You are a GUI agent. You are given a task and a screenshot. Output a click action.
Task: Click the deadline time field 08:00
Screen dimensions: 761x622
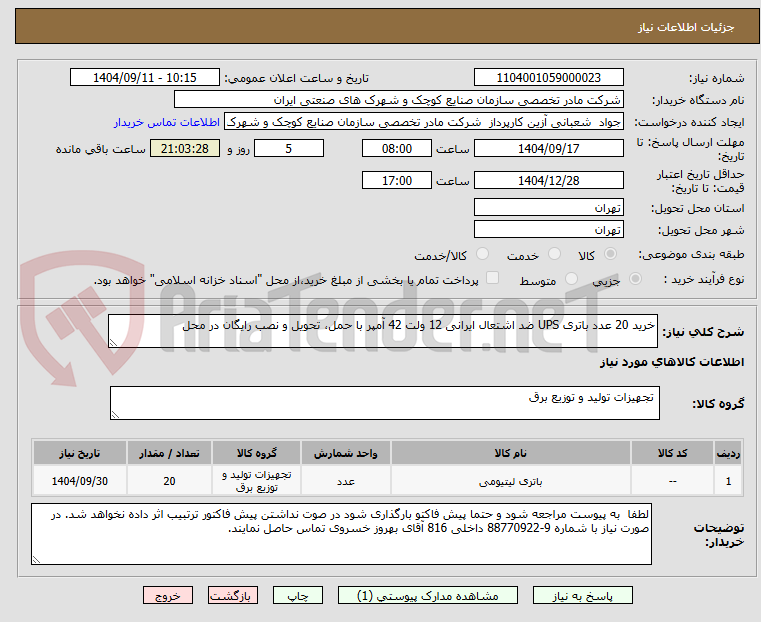point(397,148)
